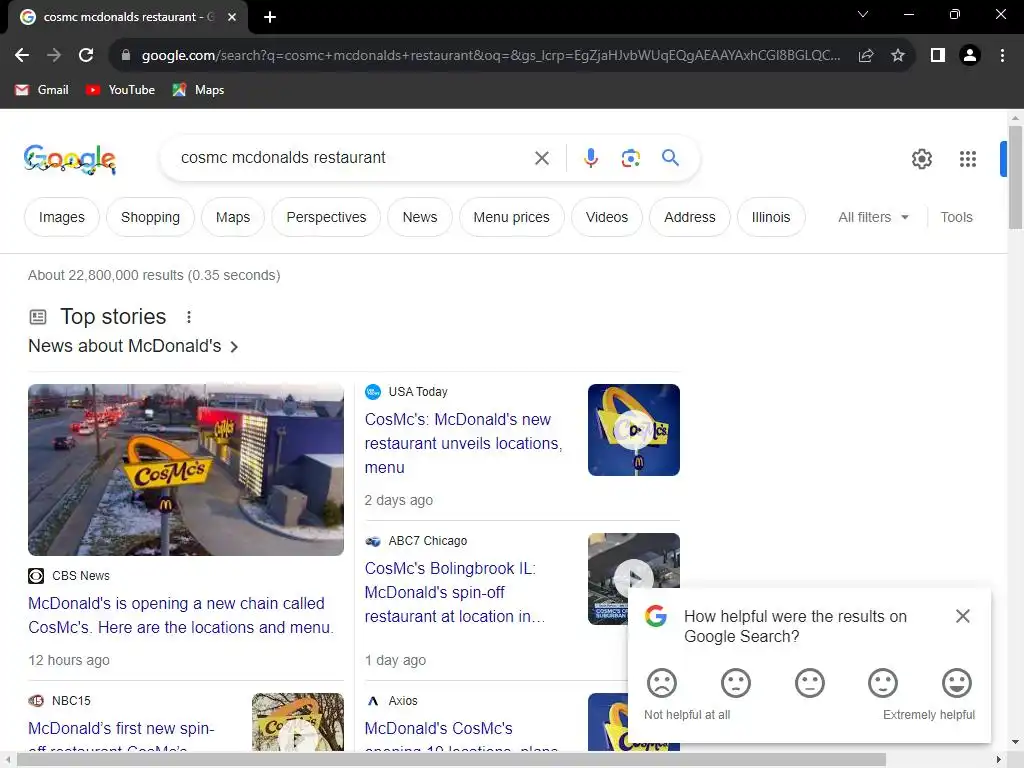Image resolution: width=1024 pixels, height=768 pixels.
Task: Open the Gmail bookmark
Action: (x=42, y=90)
